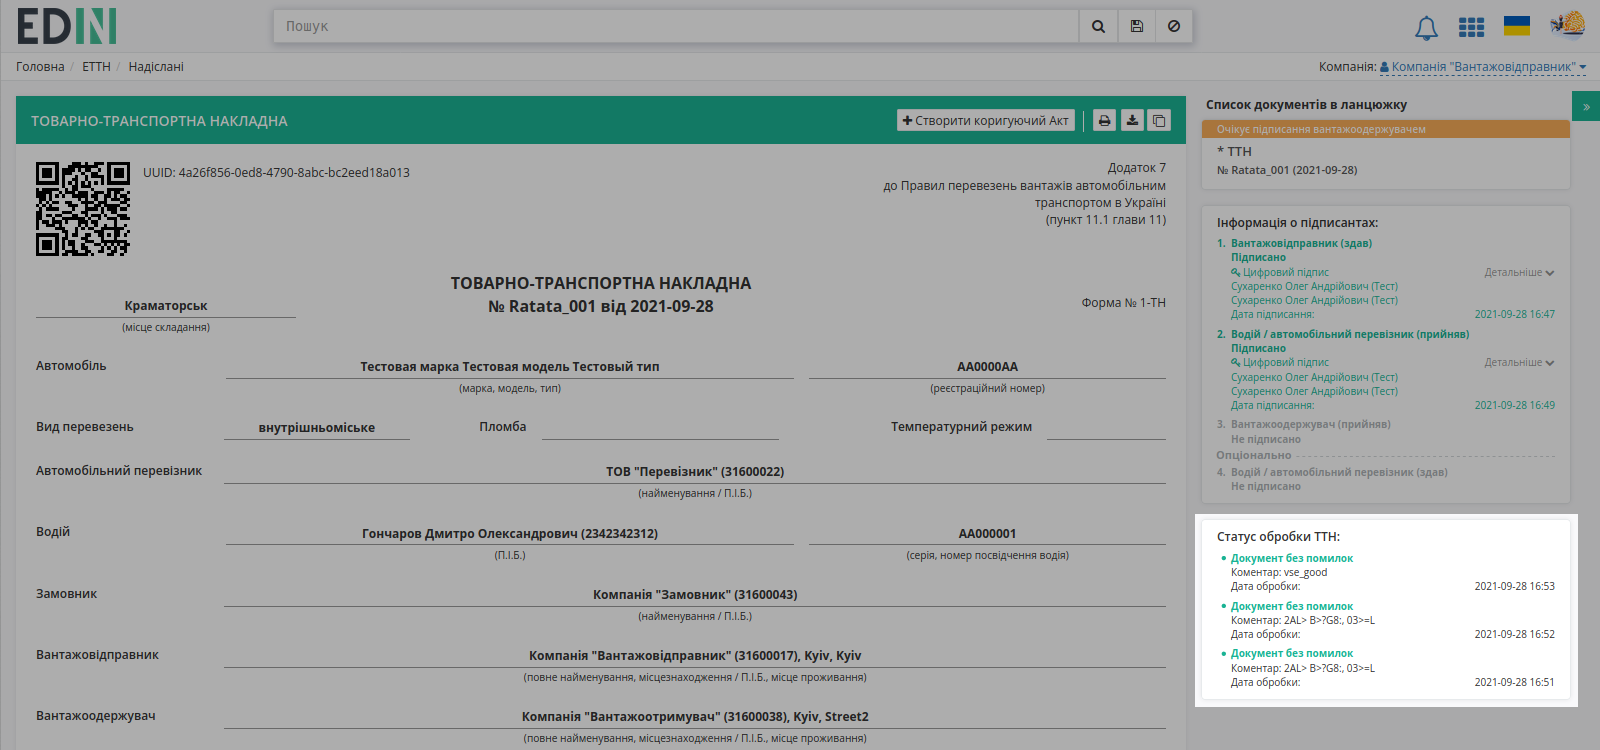Image resolution: width=1600 pixels, height=750 pixels.
Task: Open the ЕТТН breadcrumb link
Action: pos(96,67)
